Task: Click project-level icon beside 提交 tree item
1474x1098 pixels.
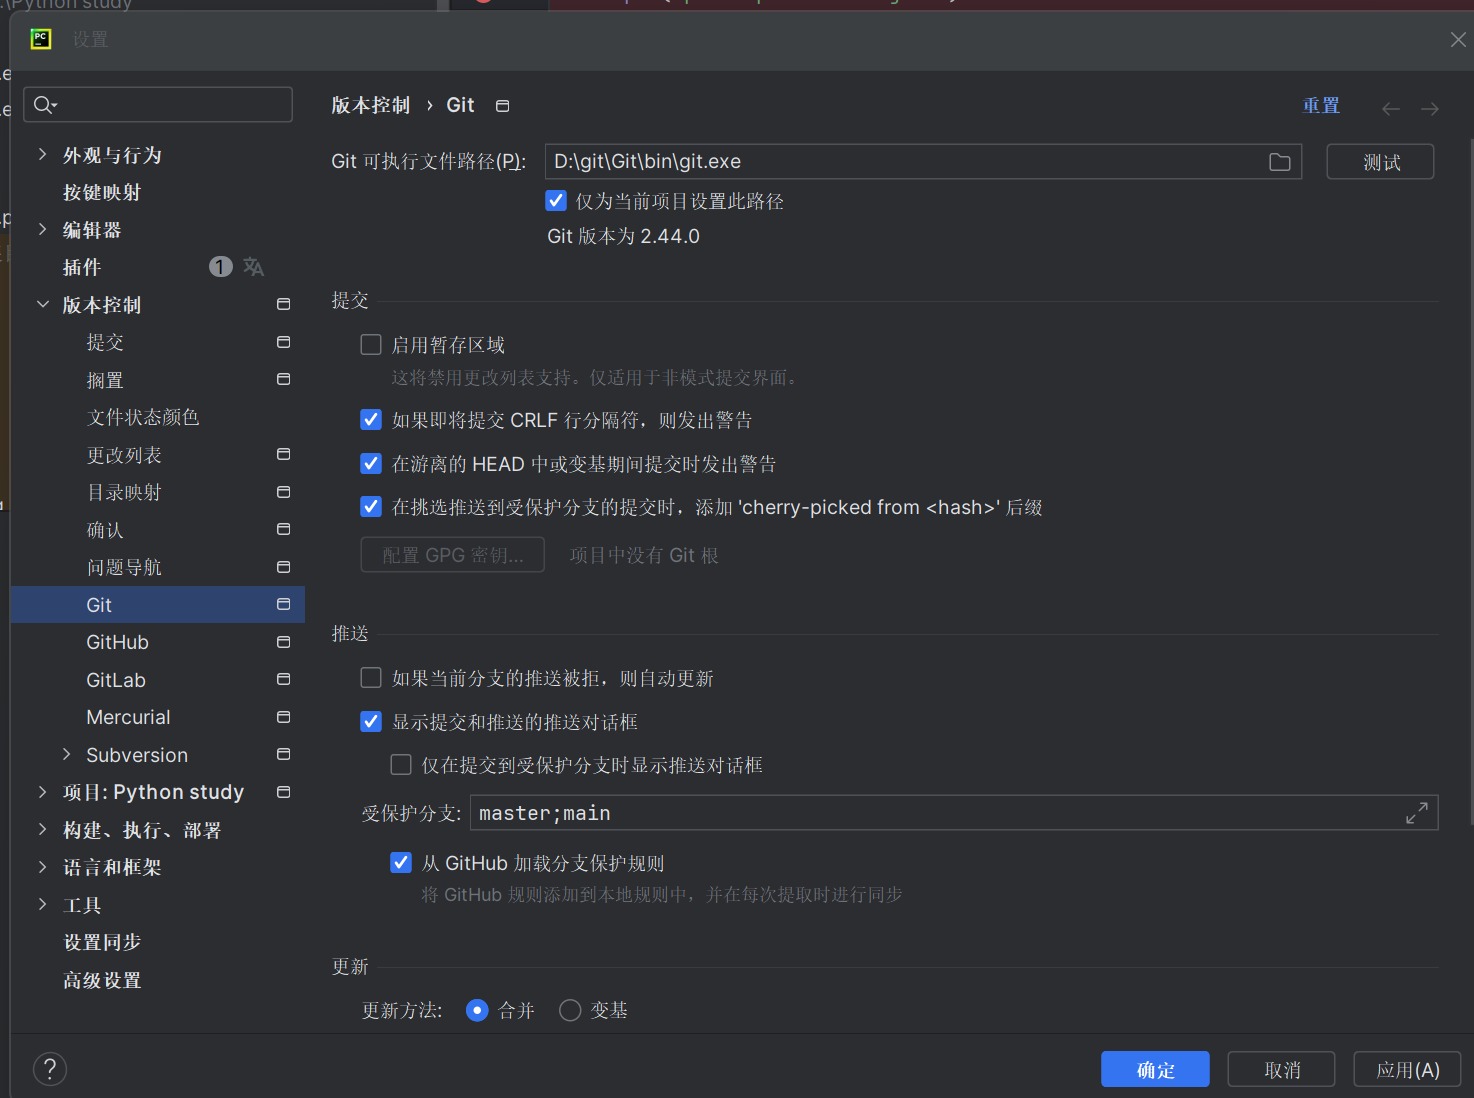Action: pyautogui.click(x=284, y=342)
